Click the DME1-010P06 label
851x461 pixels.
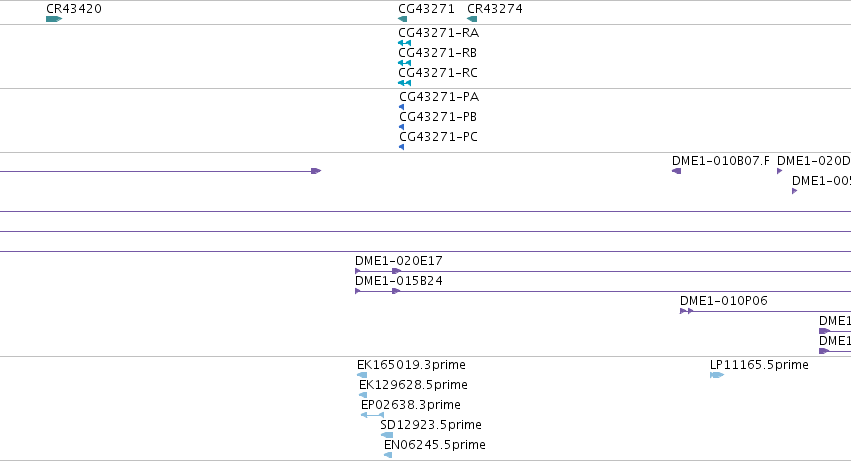[x=724, y=301]
